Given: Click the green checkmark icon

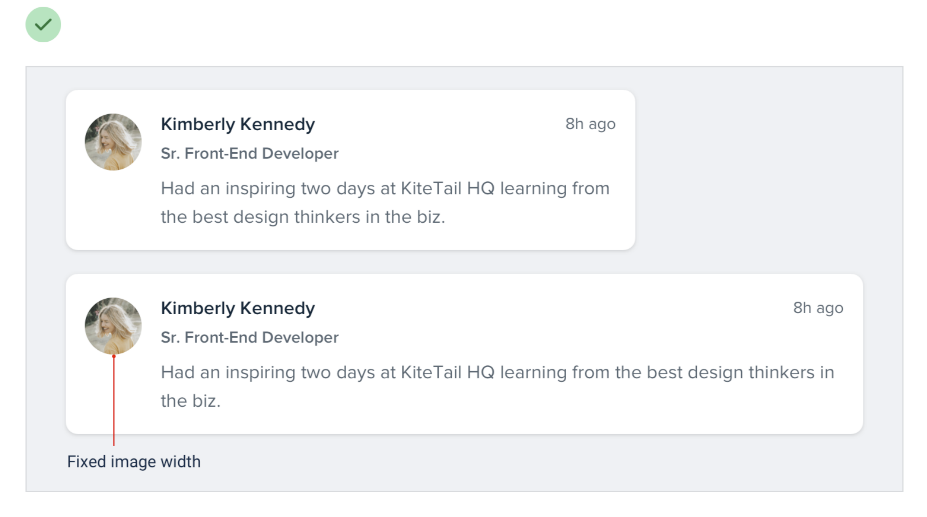Looking at the screenshot, I should (x=43, y=24).
